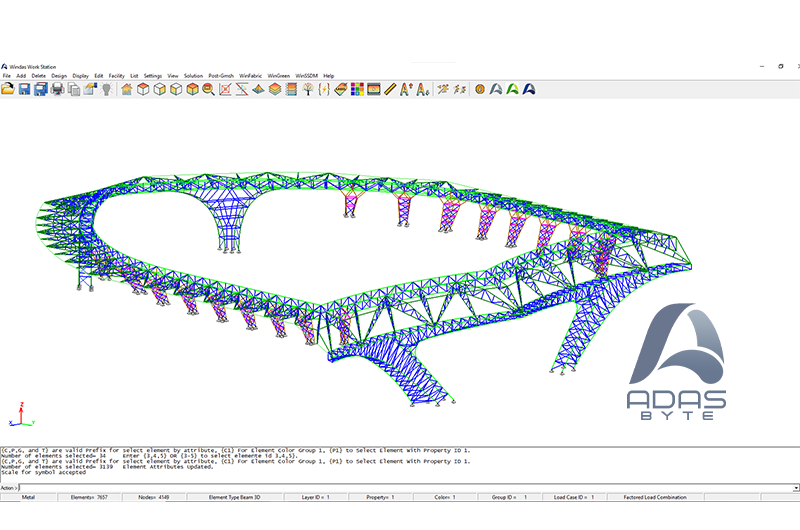Open the Design menu
The height and width of the screenshot is (530, 800).
59,75
